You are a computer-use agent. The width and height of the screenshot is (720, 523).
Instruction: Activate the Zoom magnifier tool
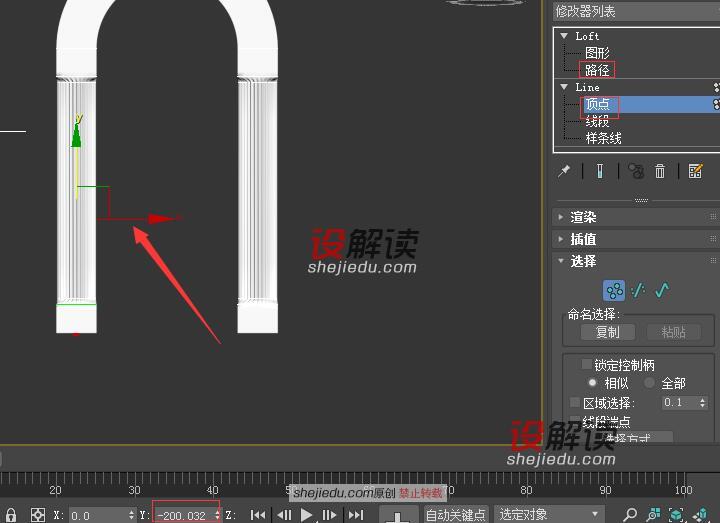[x=630, y=515]
